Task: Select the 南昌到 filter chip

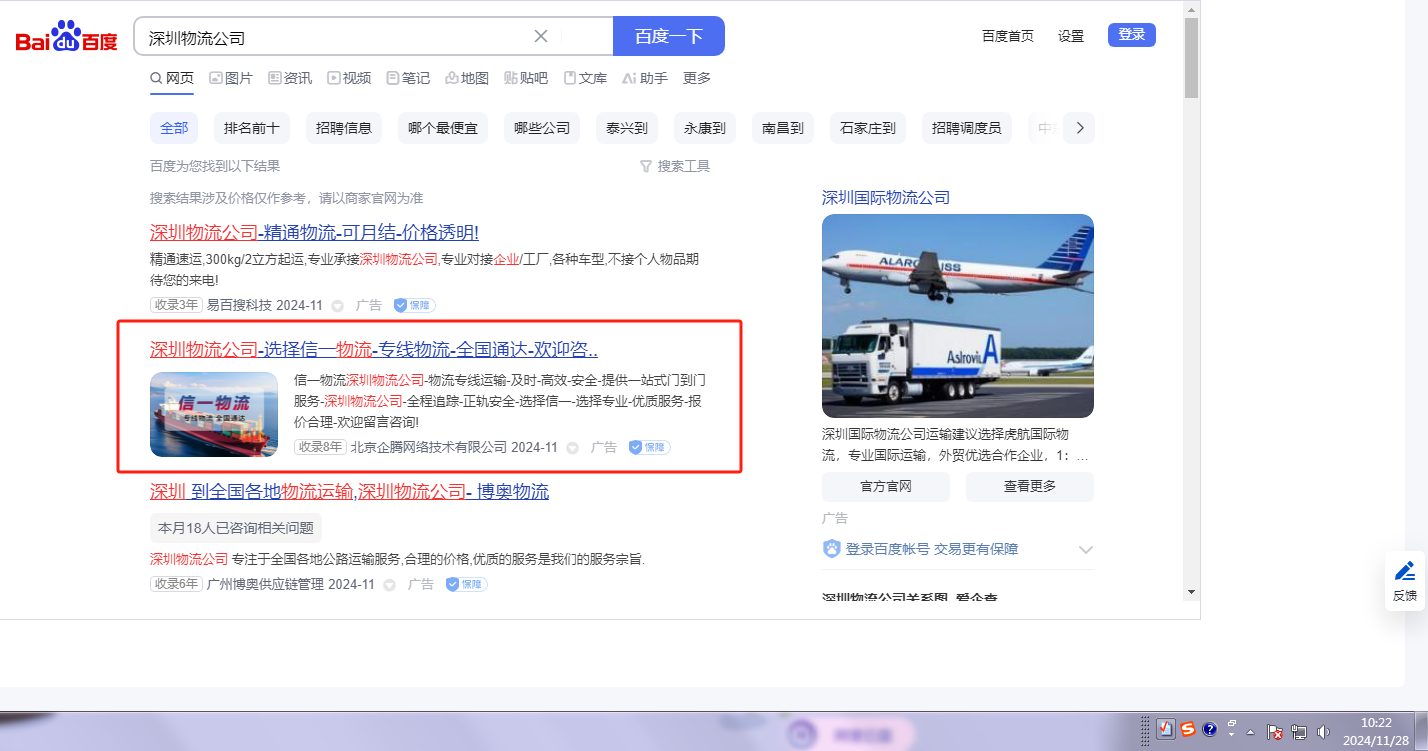Action: 783,128
